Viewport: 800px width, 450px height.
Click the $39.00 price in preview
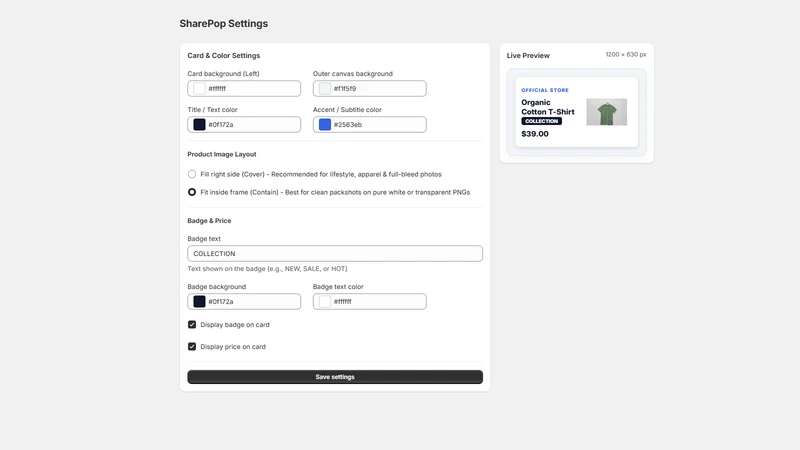[535, 134]
